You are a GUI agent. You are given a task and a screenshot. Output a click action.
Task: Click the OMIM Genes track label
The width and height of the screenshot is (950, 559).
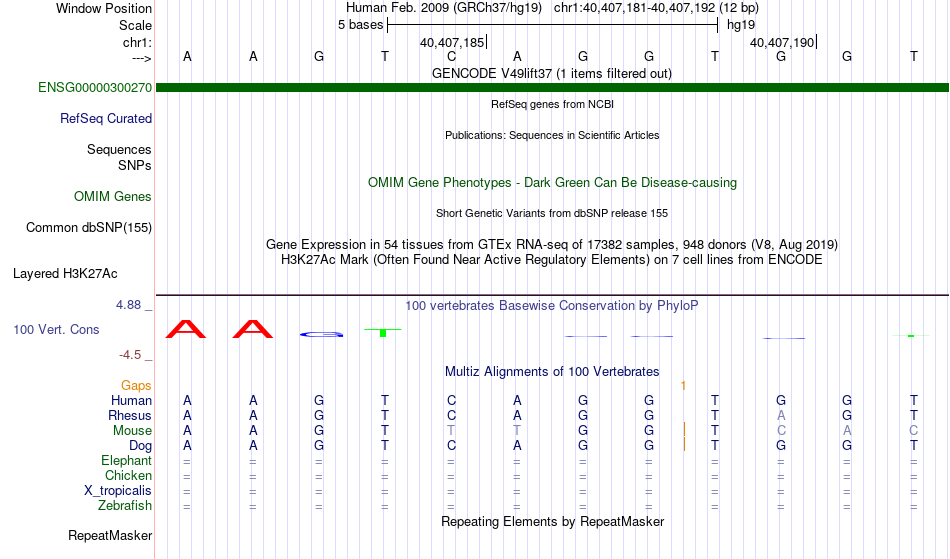[x=112, y=196]
